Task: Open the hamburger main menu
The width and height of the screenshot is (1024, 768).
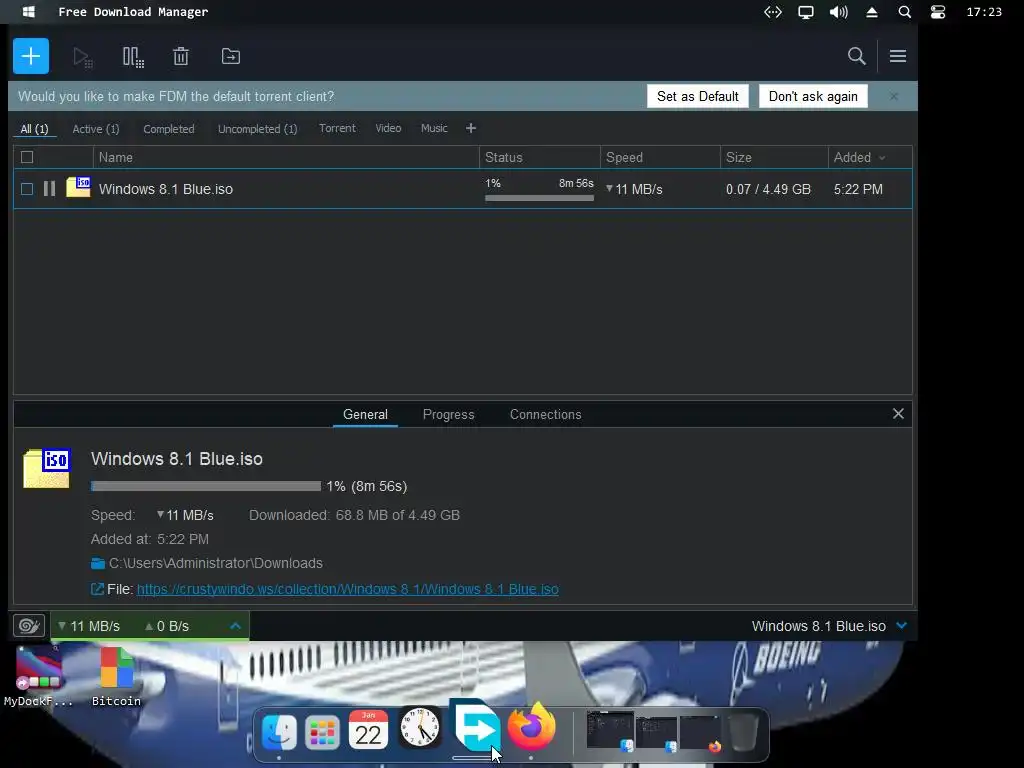Action: click(x=897, y=56)
